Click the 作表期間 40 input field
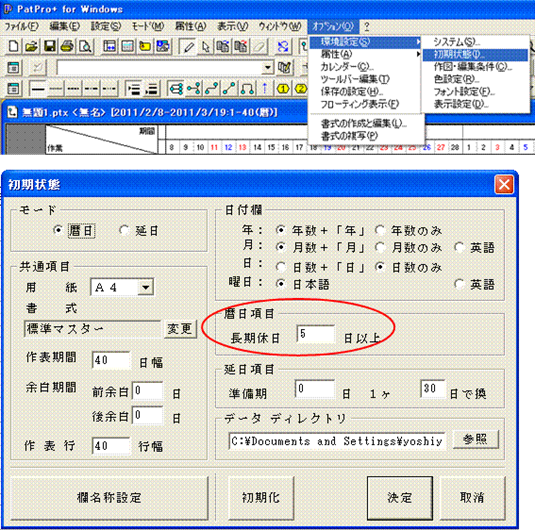535x530 pixels. coord(111,360)
